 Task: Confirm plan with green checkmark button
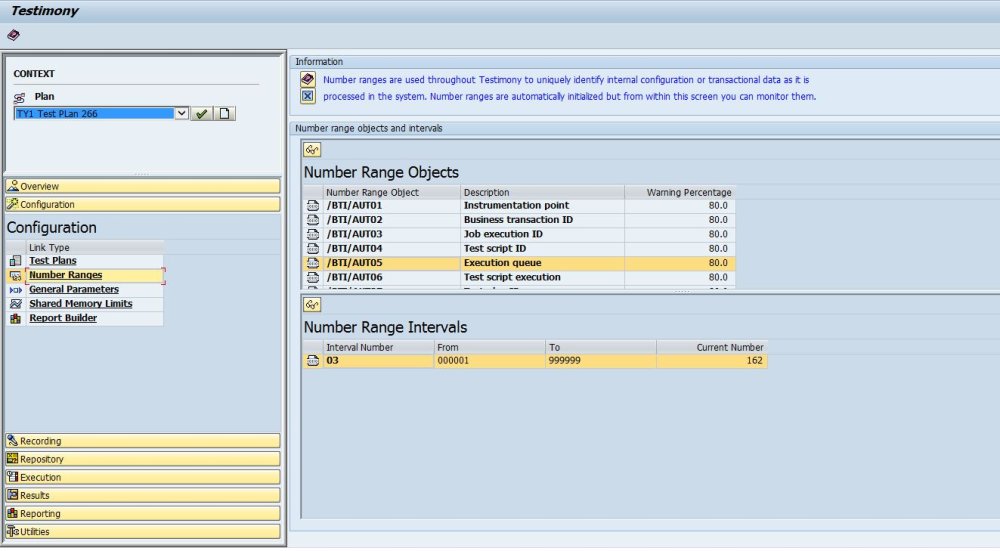click(x=202, y=114)
